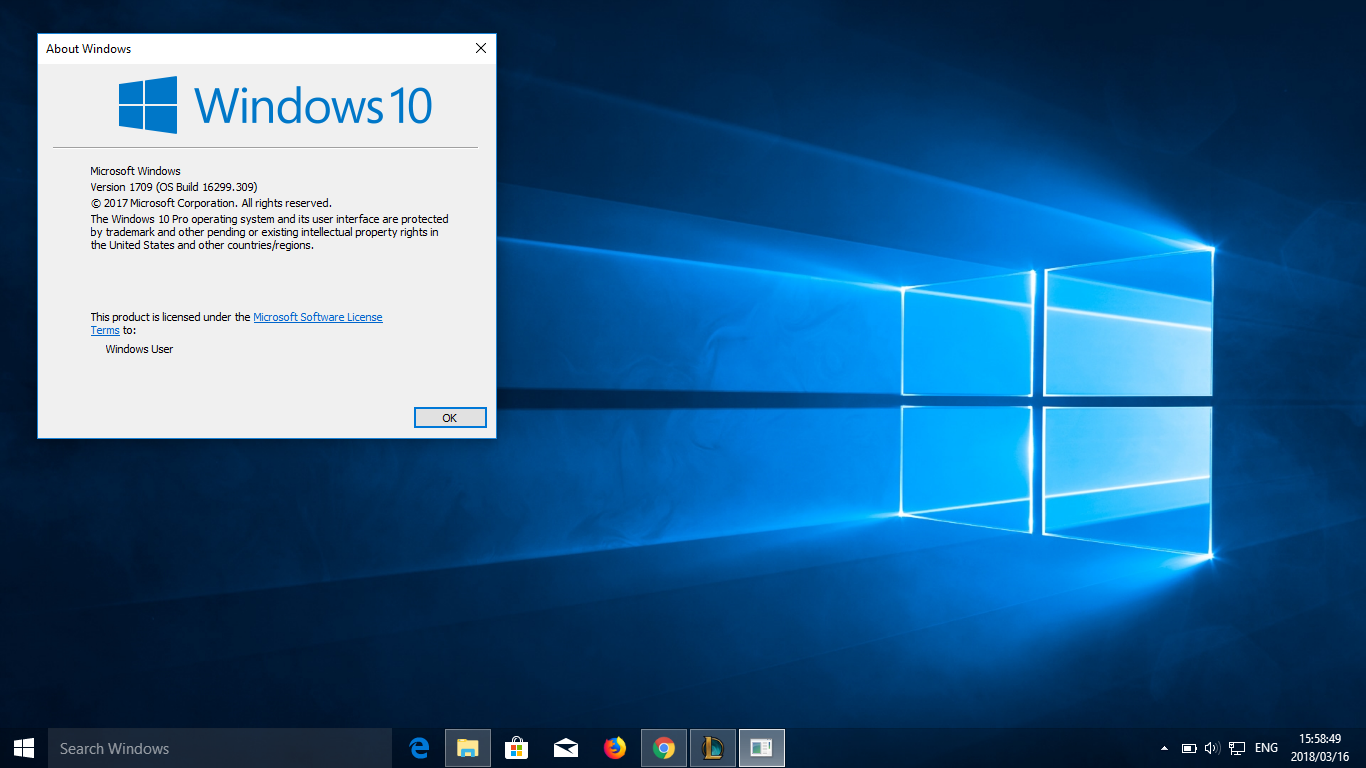Open the Windows Start menu
Screen dimensions: 1366x768
click(x=24, y=748)
